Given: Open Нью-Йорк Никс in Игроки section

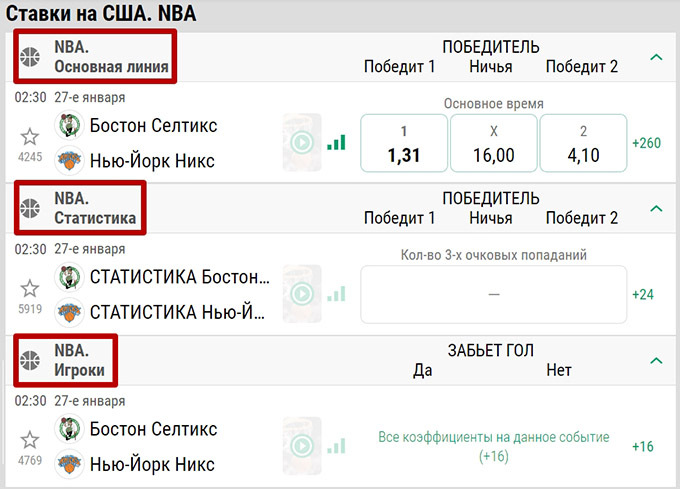Looking at the screenshot, I should pyautogui.click(x=152, y=464).
